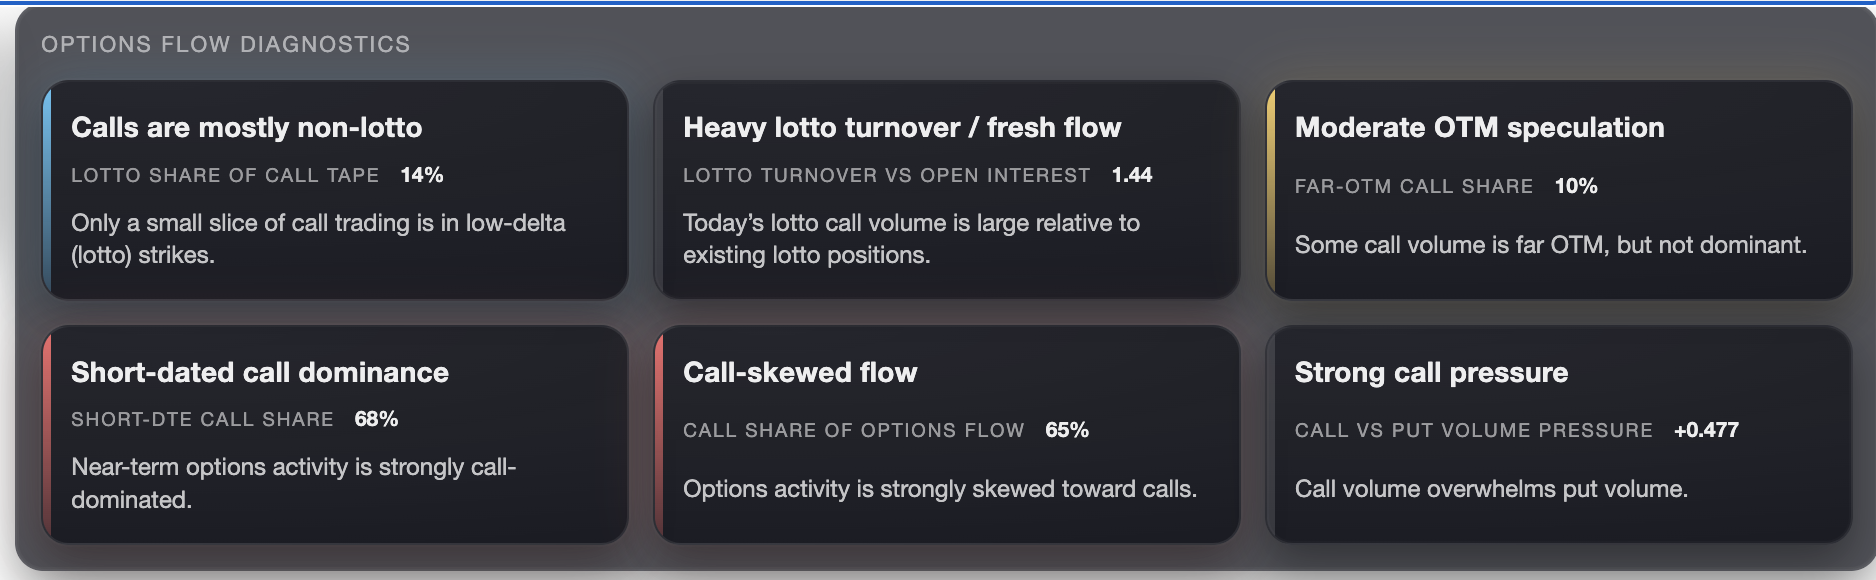This screenshot has height=580, width=1876.
Task: Open the 'Strong call pressure' card
Action: point(1555,435)
